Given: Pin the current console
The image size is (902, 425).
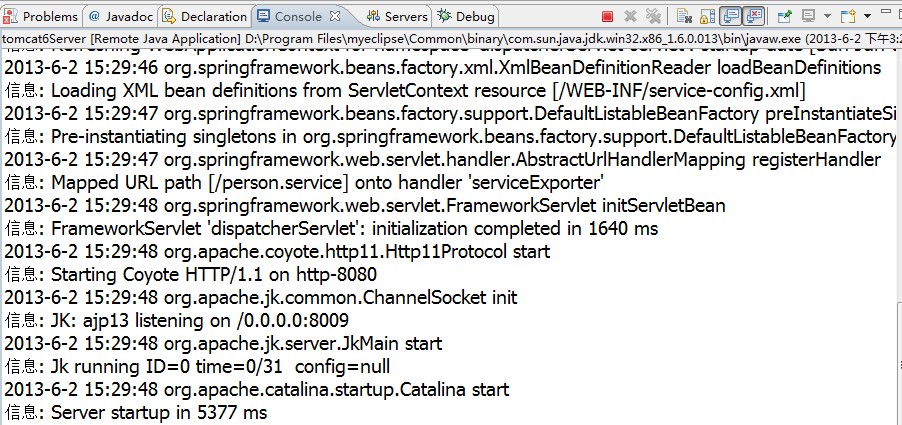Looking at the screenshot, I should pos(785,16).
